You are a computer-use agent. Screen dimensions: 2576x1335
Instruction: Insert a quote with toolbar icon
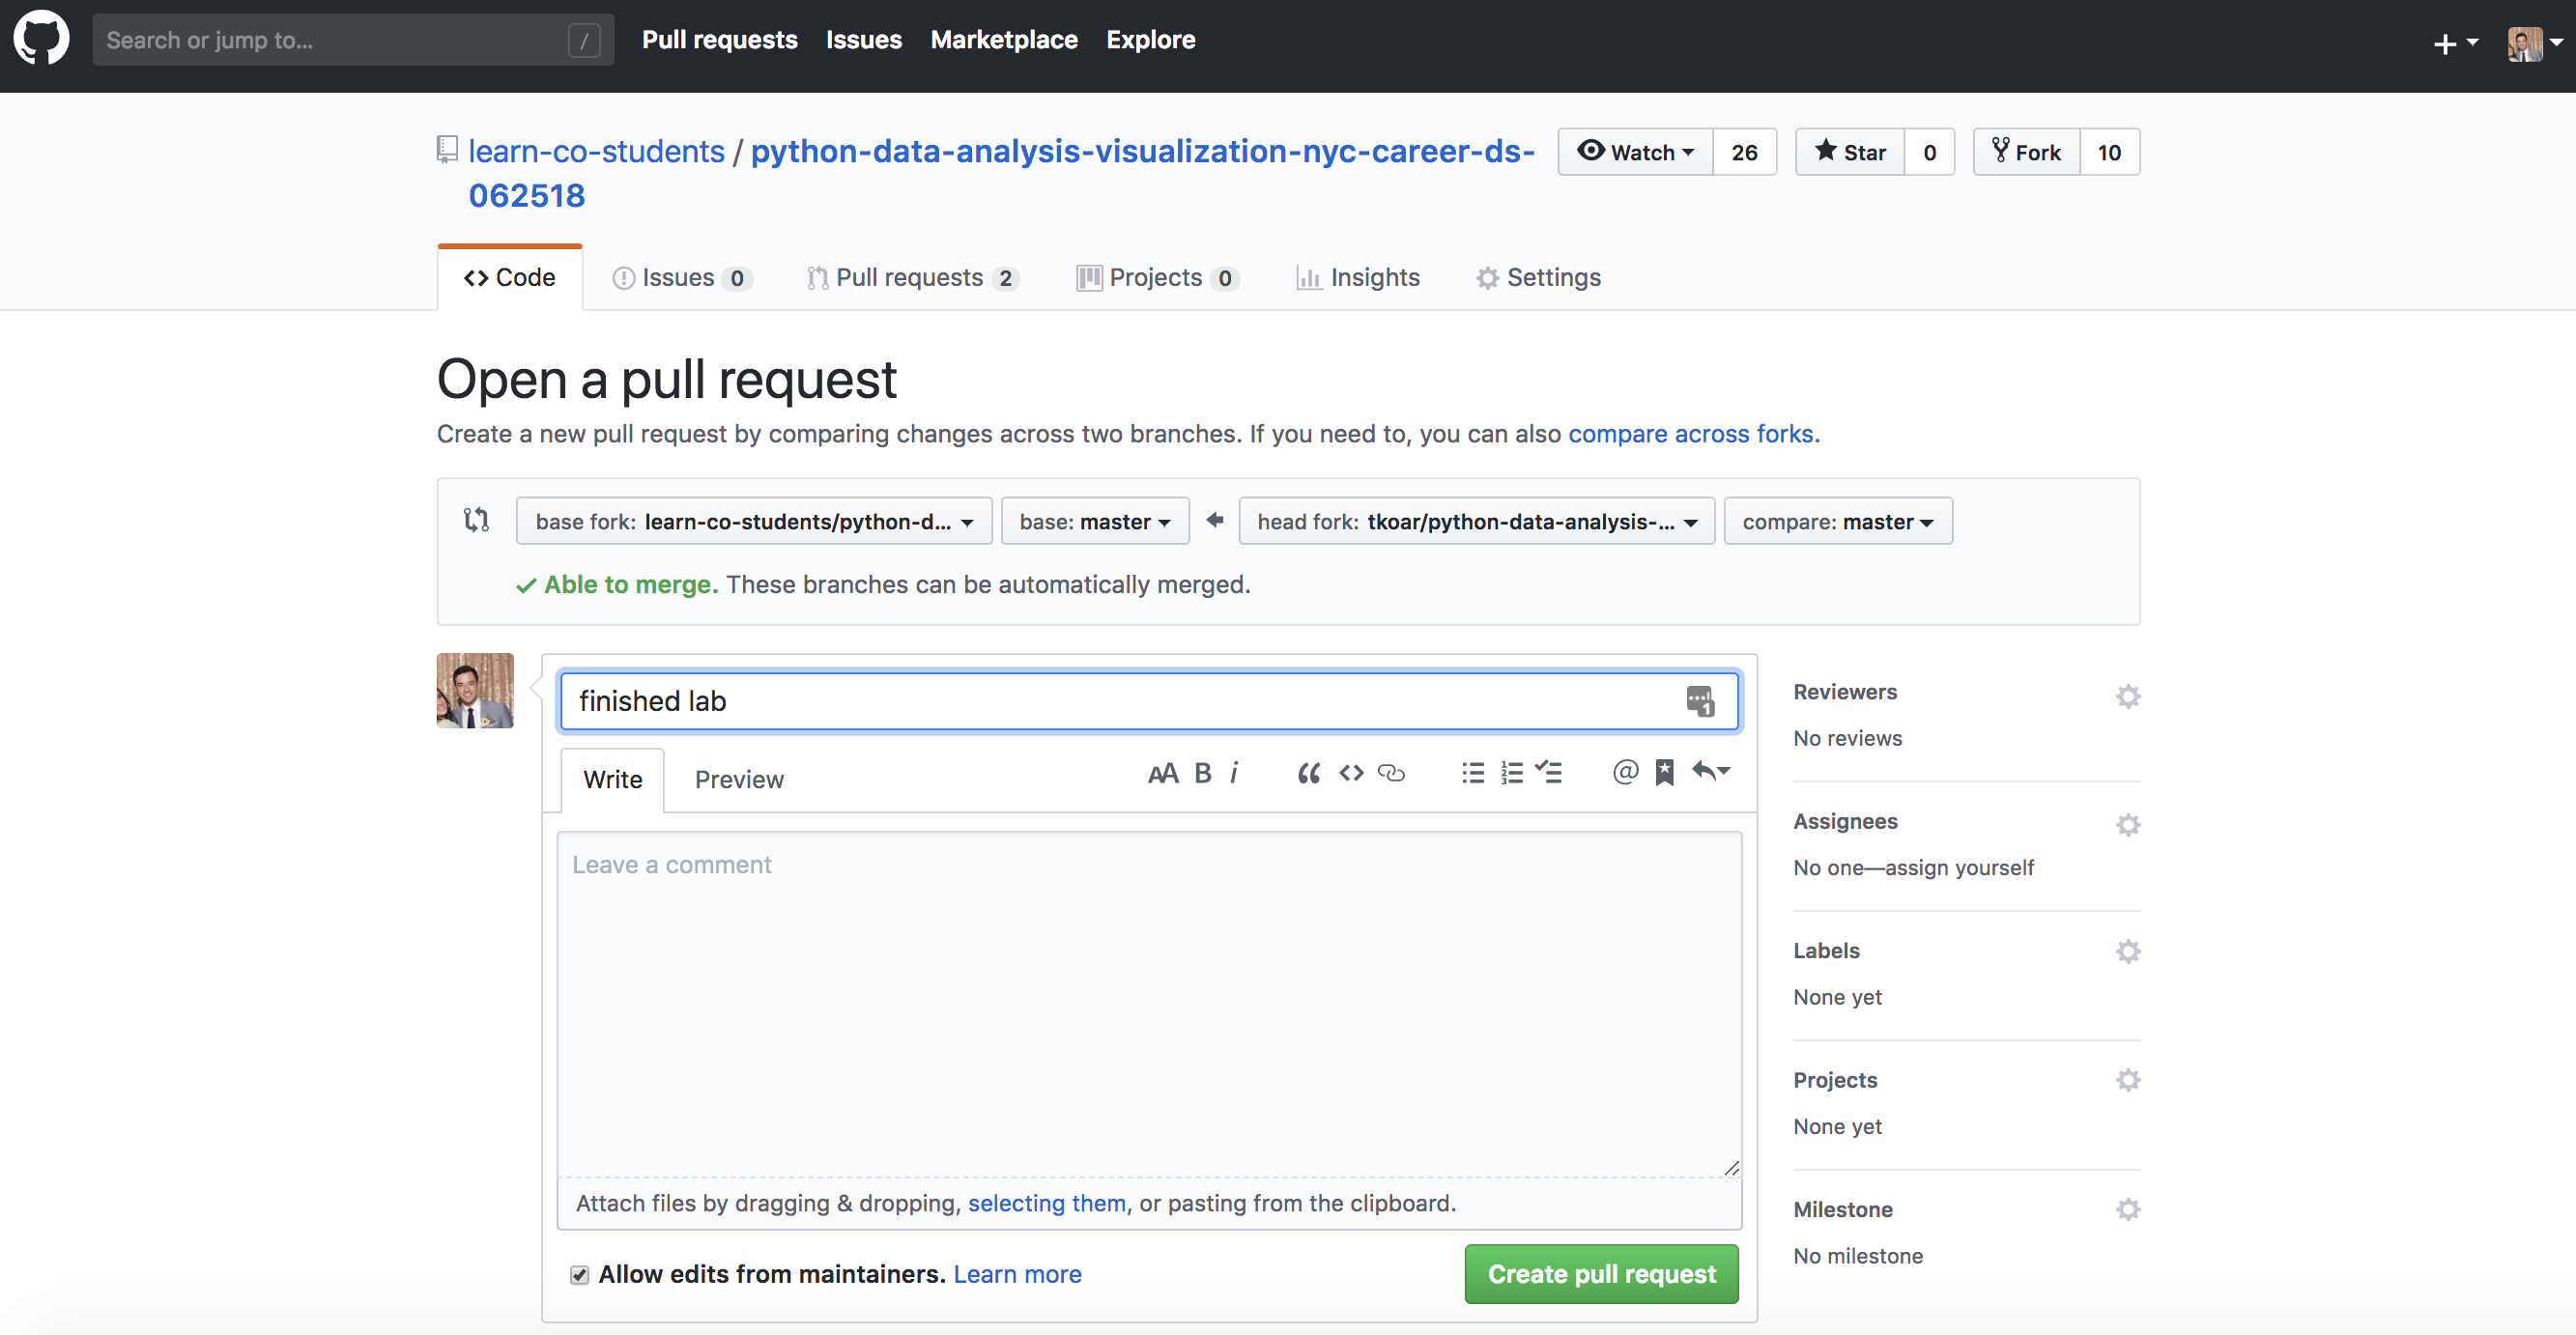pyautogui.click(x=1308, y=773)
